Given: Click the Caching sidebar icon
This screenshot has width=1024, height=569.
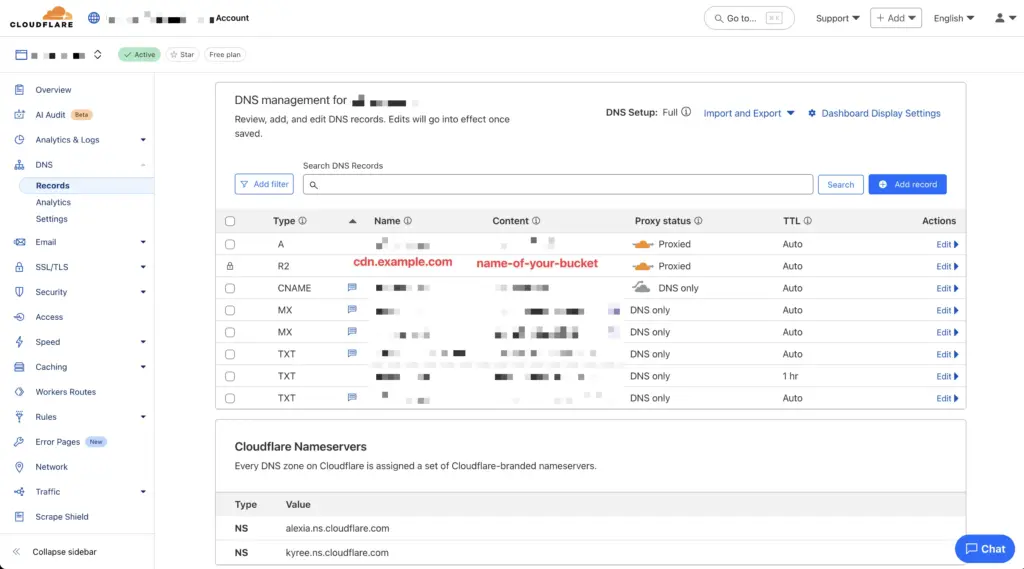Looking at the screenshot, I should (x=20, y=366).
